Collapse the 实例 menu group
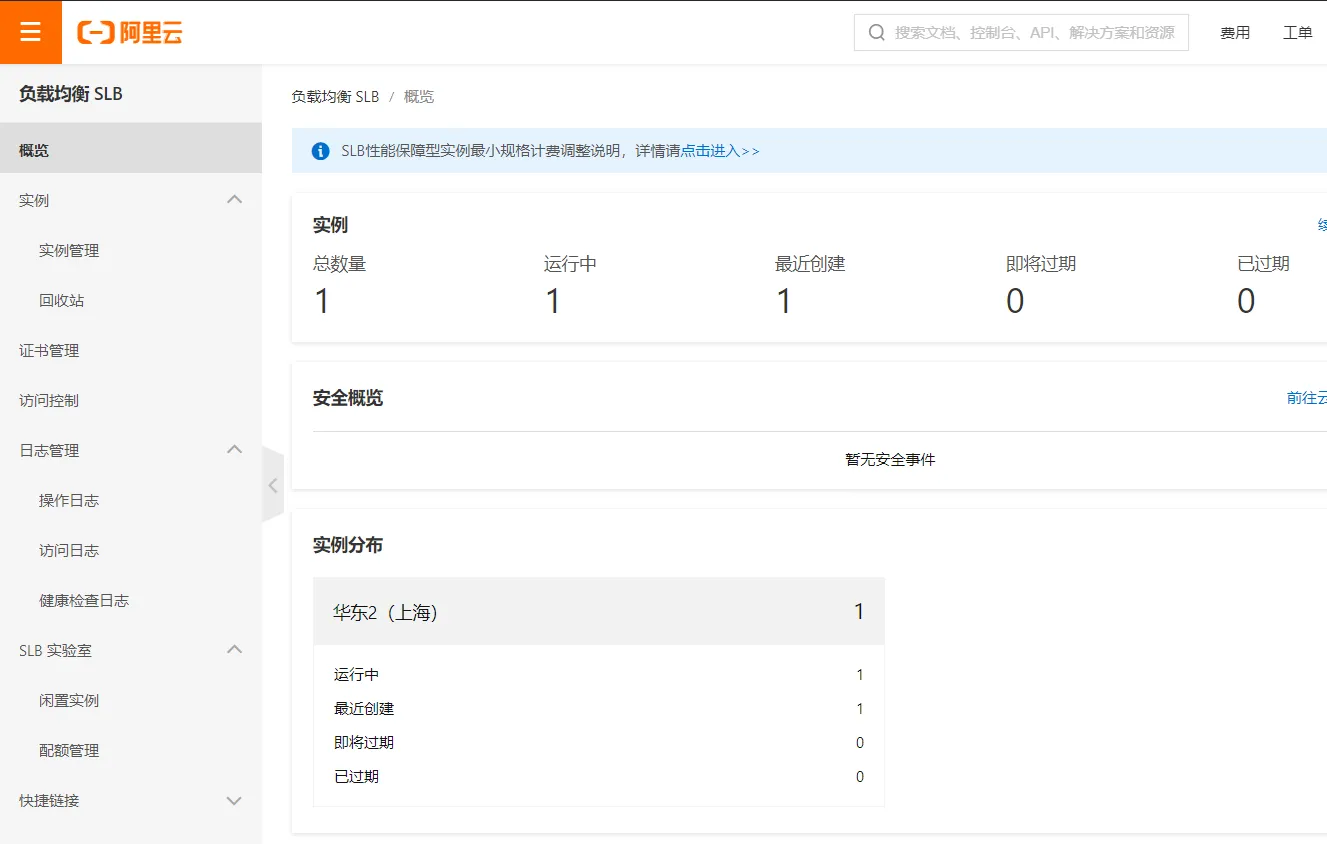 (235, 200)
